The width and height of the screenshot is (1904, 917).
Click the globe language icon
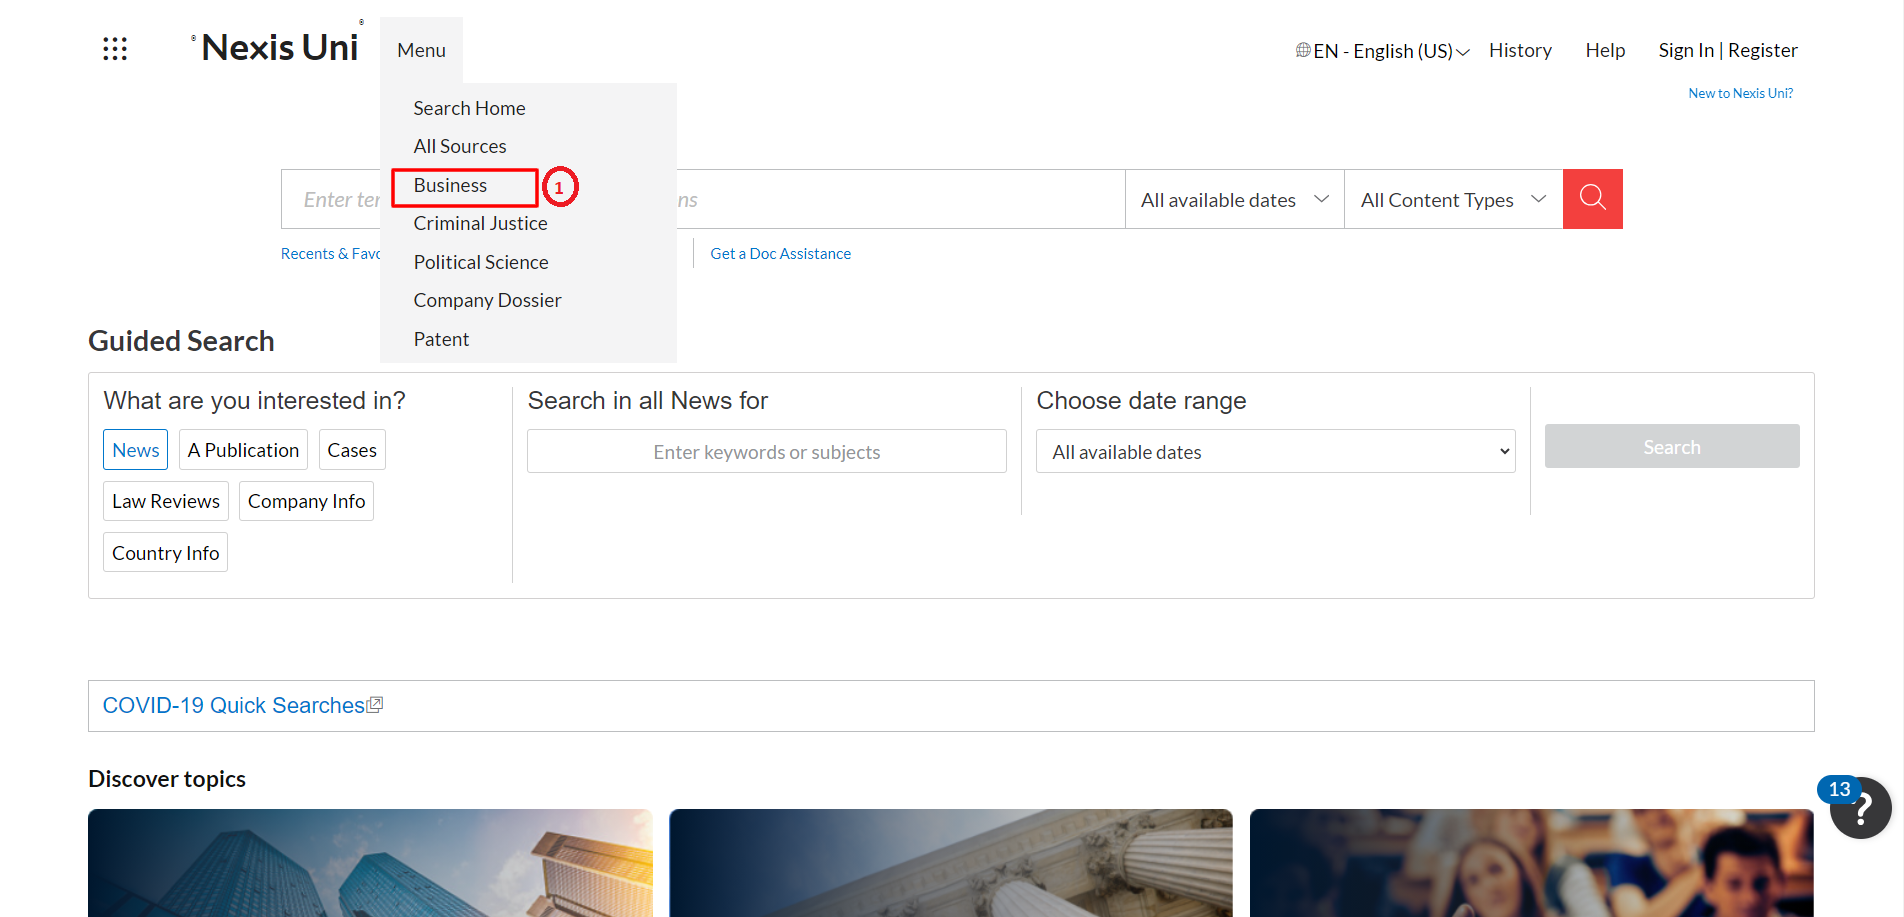click(1303, 50)
